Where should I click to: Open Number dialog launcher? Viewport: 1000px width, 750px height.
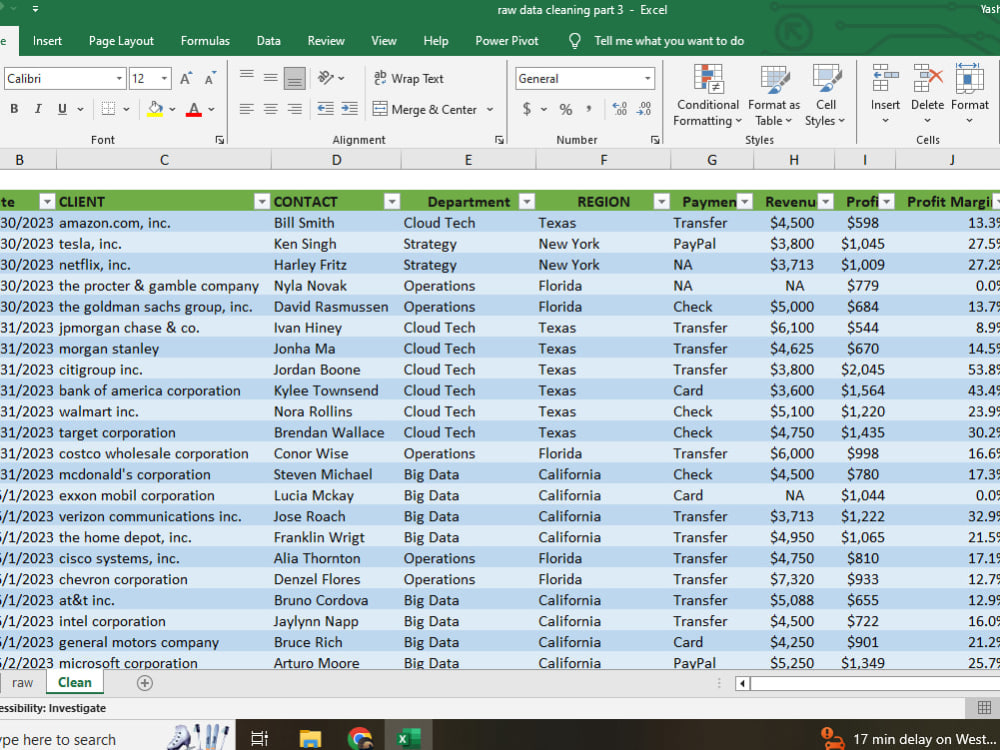654,140
